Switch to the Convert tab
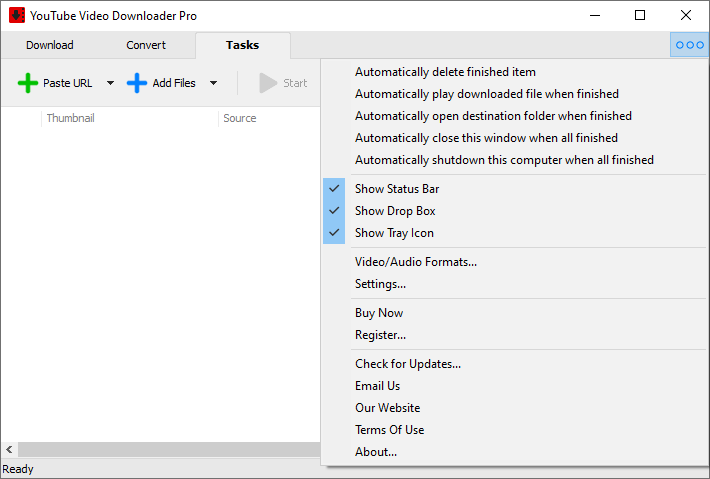The height and width of the screenshot is (479, 710). (x=146, y=45)
